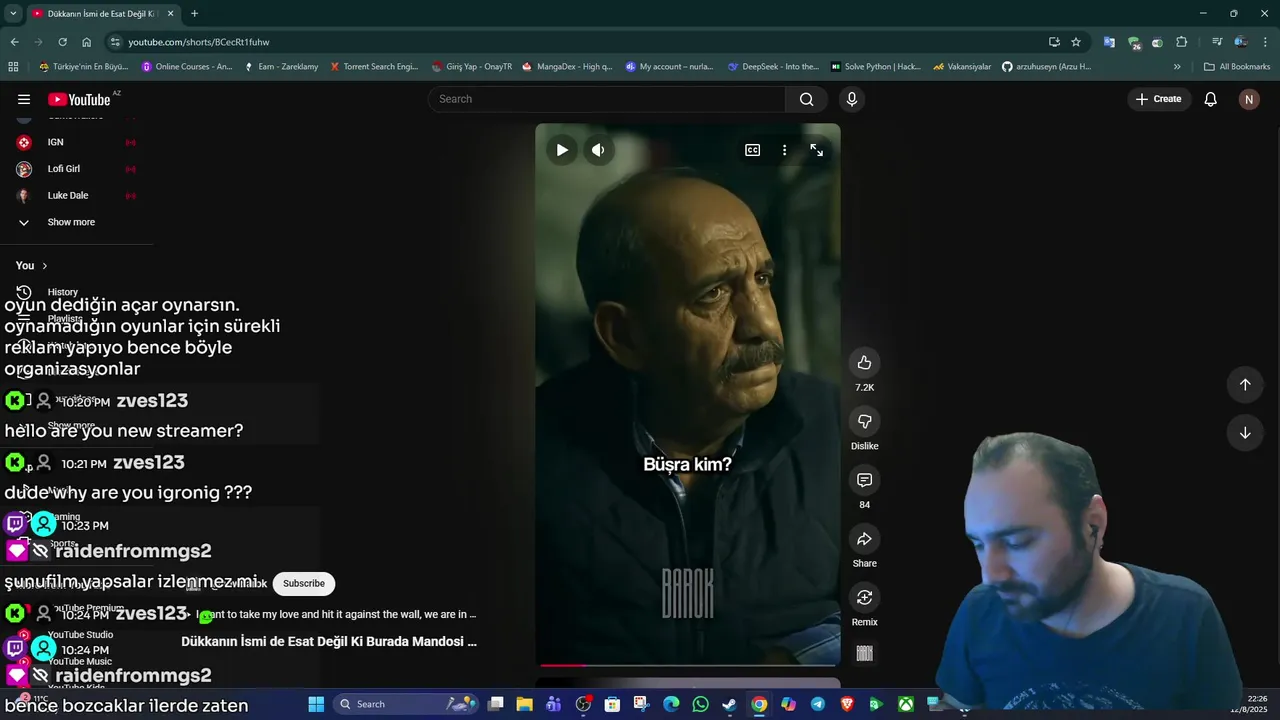The width and height of the screenshot is (1280, 720).
Task: Close the YouTube browser tab
Action: point(170,13)
